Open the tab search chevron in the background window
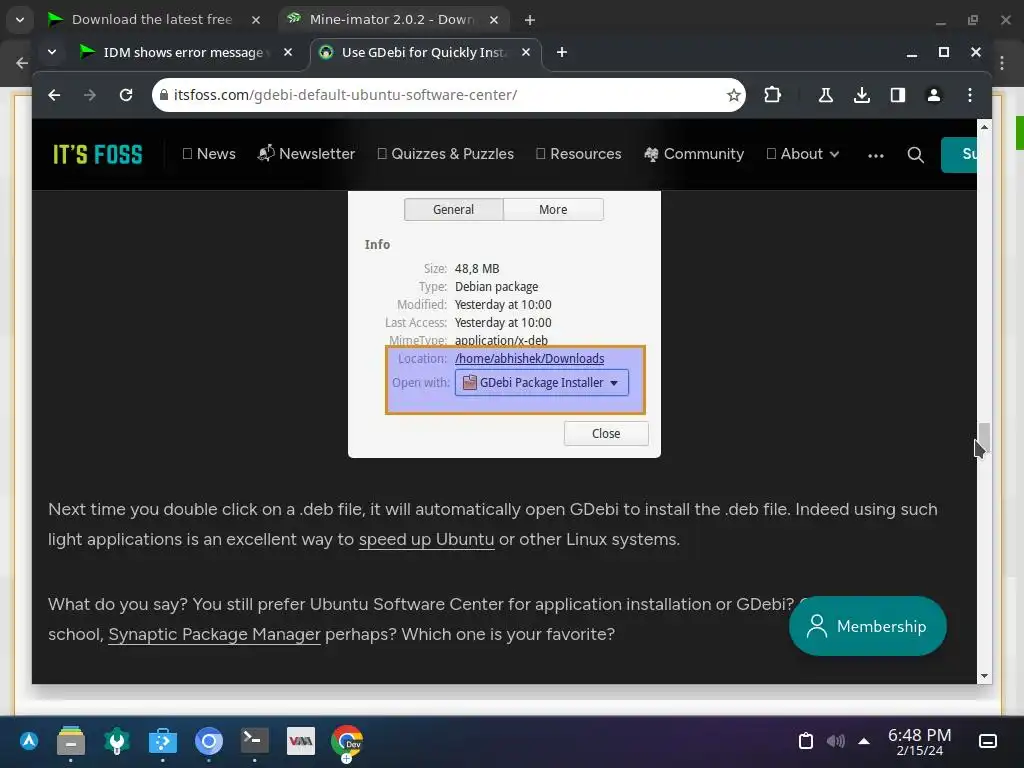The height and width of the screenshot is (768, 1024). pyautogui.click(x=20, y=20)
